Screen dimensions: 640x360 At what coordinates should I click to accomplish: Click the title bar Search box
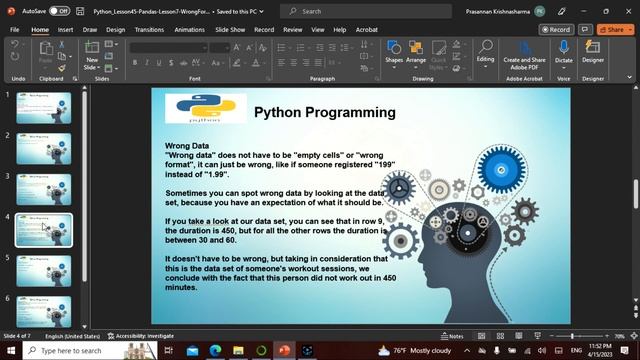pos(366,11)
